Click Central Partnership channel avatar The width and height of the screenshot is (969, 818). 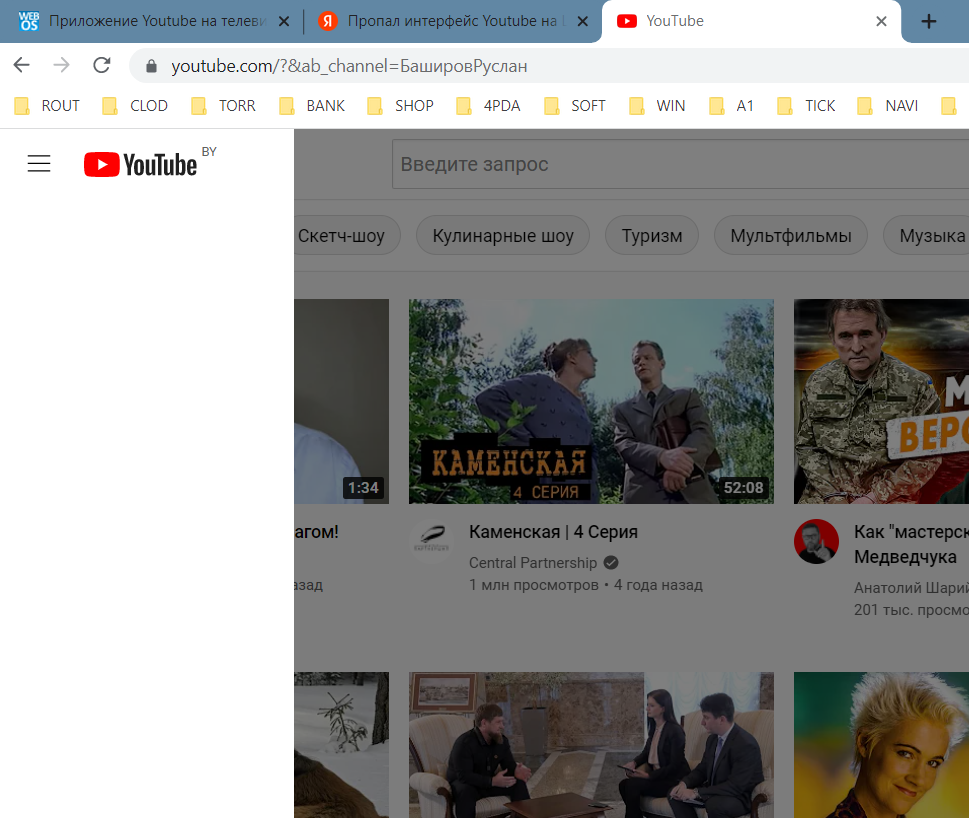point(431,542)
